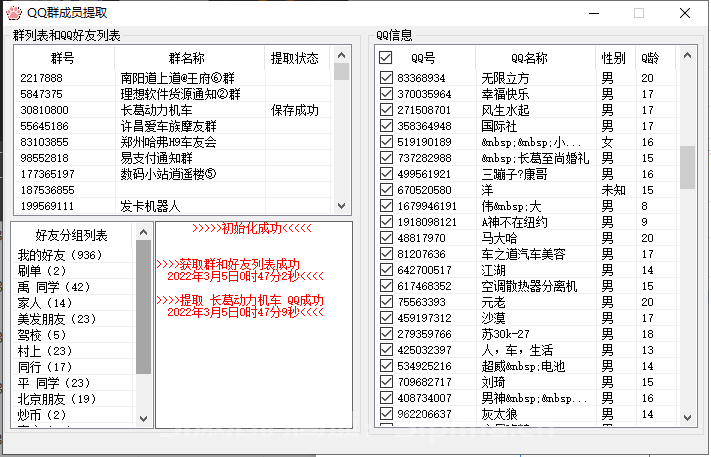The width and height of the screenshot is (711, 457).
Task: Toggle checkbox for QQ 358364948
Action: tap(386, 126)
